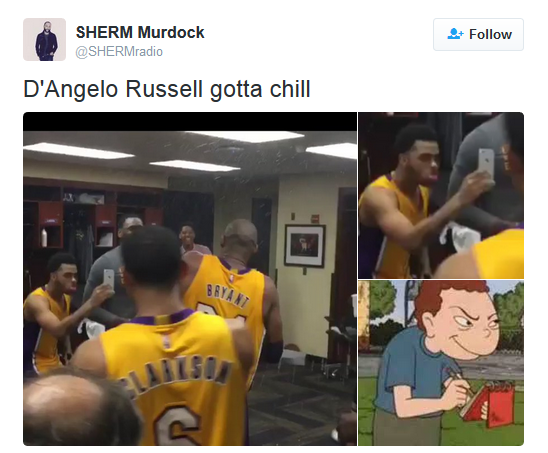This screenshot has height=453, width=548.
Task: Open the top-right selfie close-up photo
Action: (441, 195)
